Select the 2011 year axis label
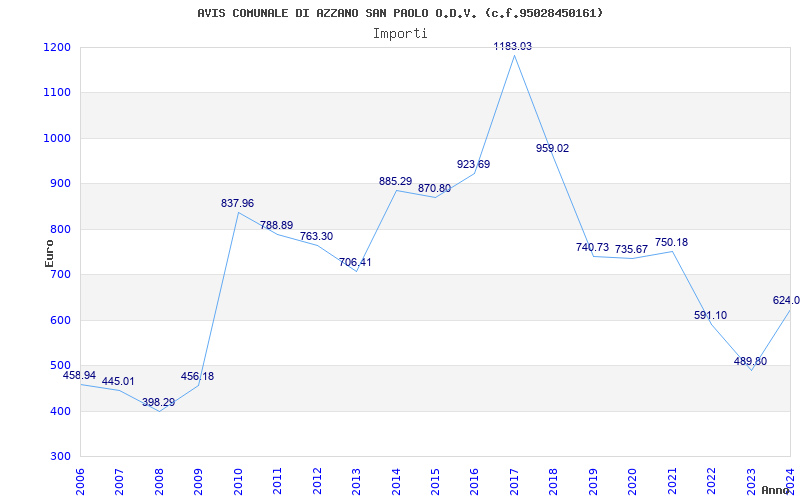800x500 pixels. pos(278,482)
